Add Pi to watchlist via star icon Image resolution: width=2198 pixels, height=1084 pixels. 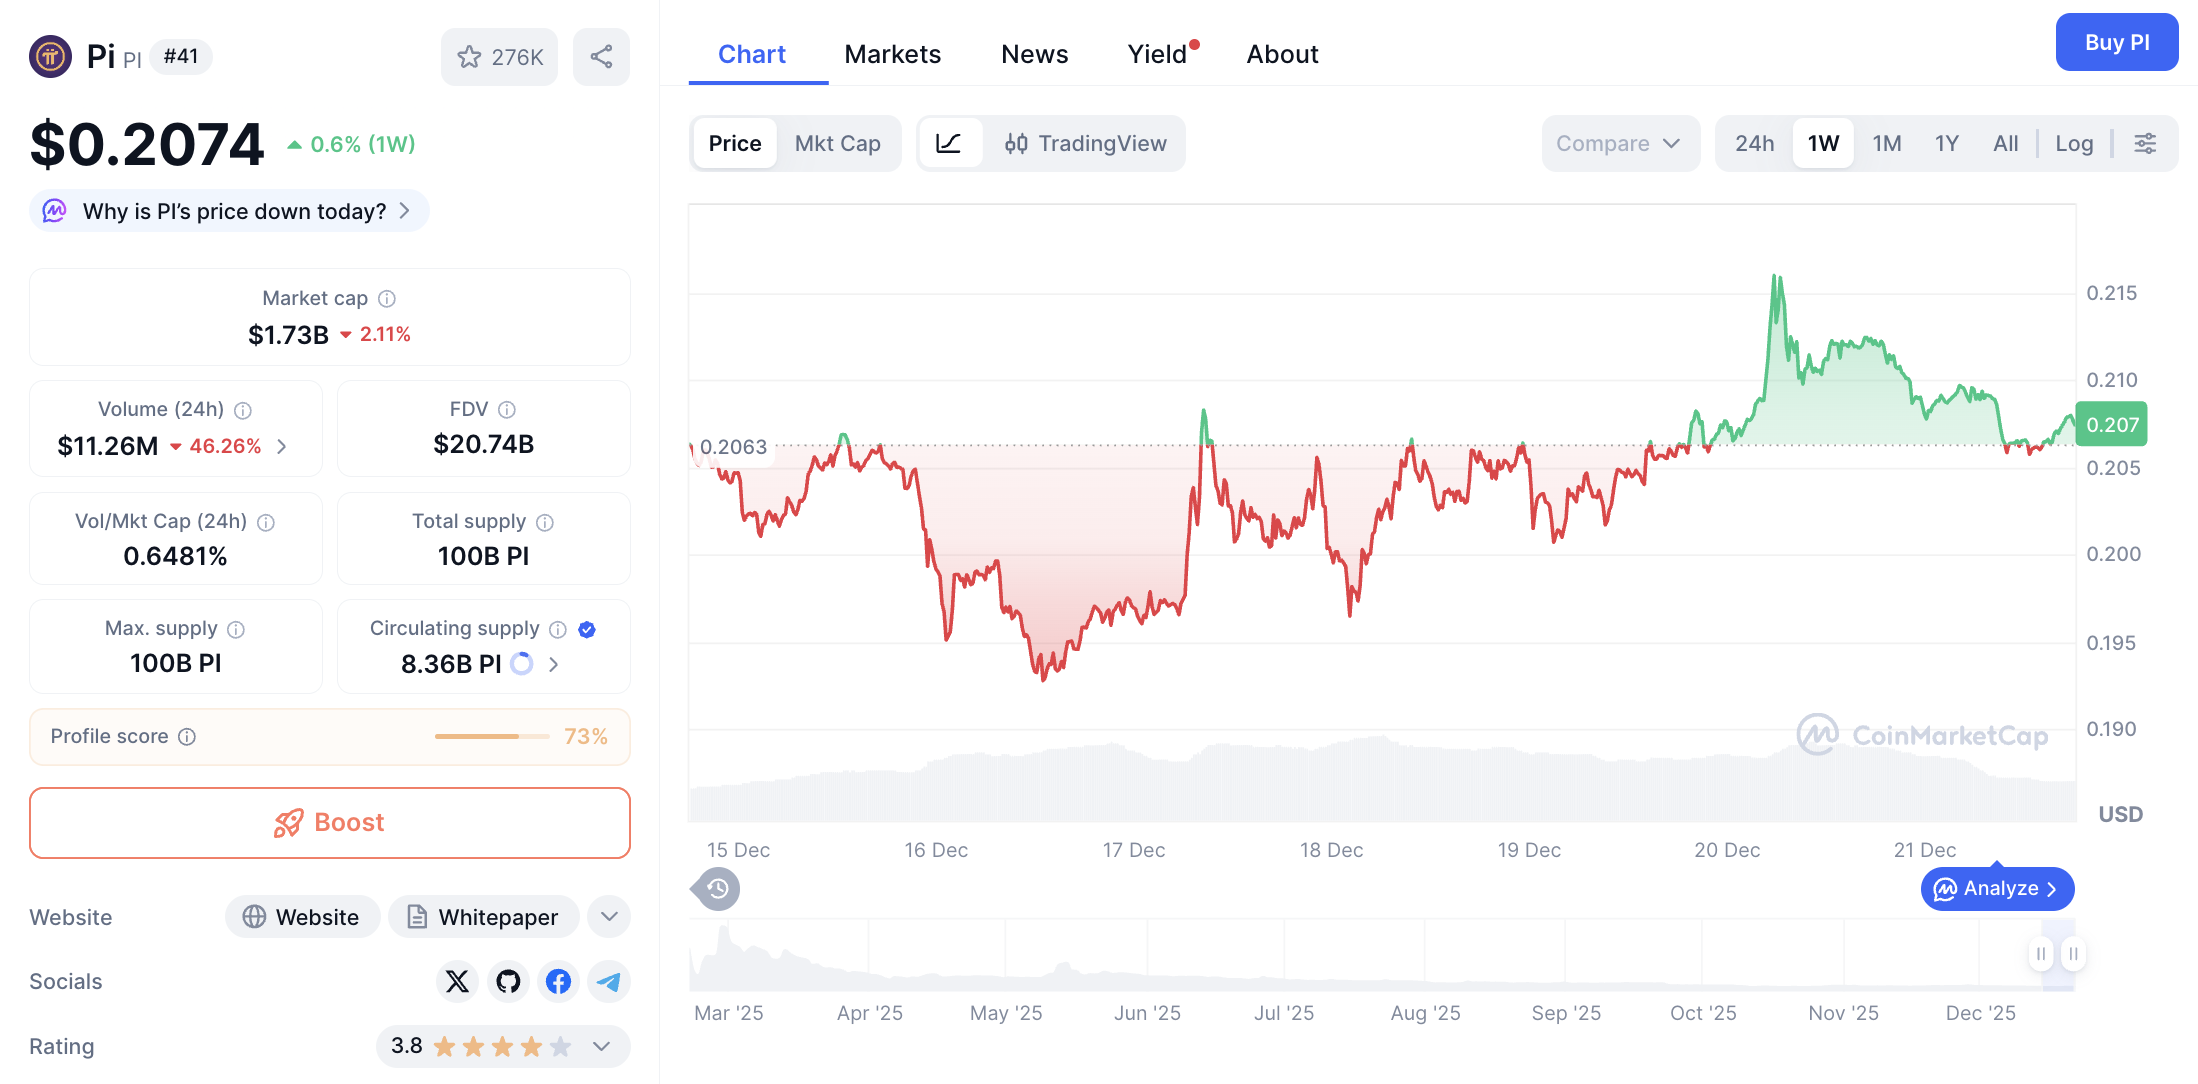pos(469,57)
